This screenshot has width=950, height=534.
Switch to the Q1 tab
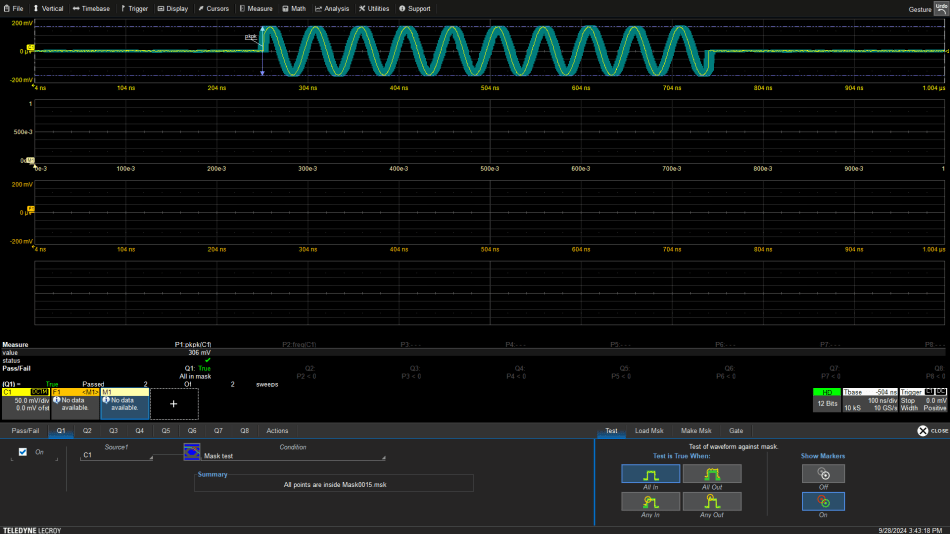tap(61, 431)
